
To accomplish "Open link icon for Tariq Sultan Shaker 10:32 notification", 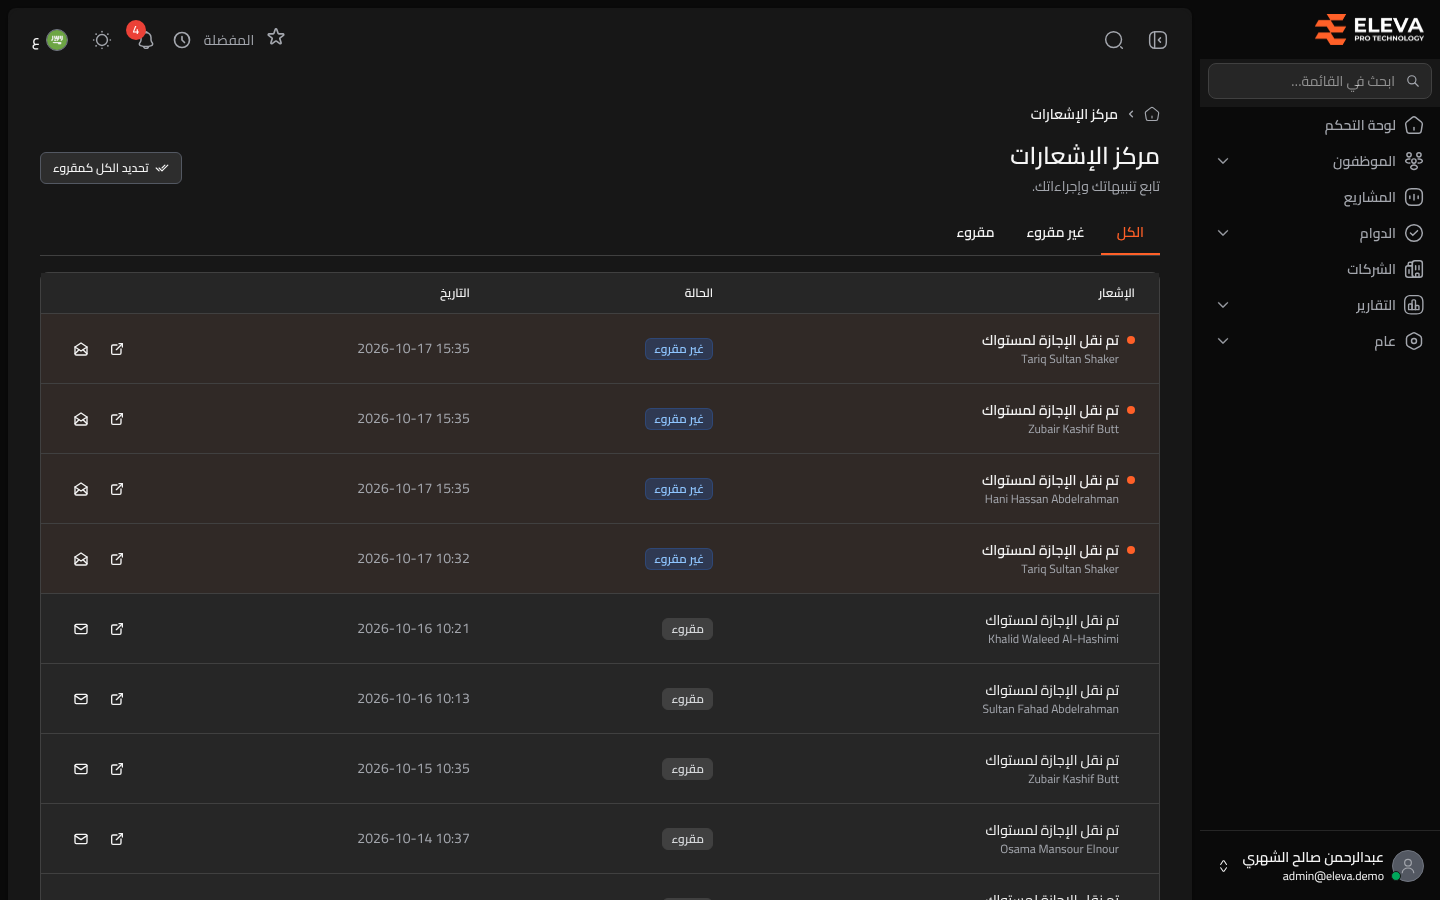I will pyautogui.click(x=117, y=559).
